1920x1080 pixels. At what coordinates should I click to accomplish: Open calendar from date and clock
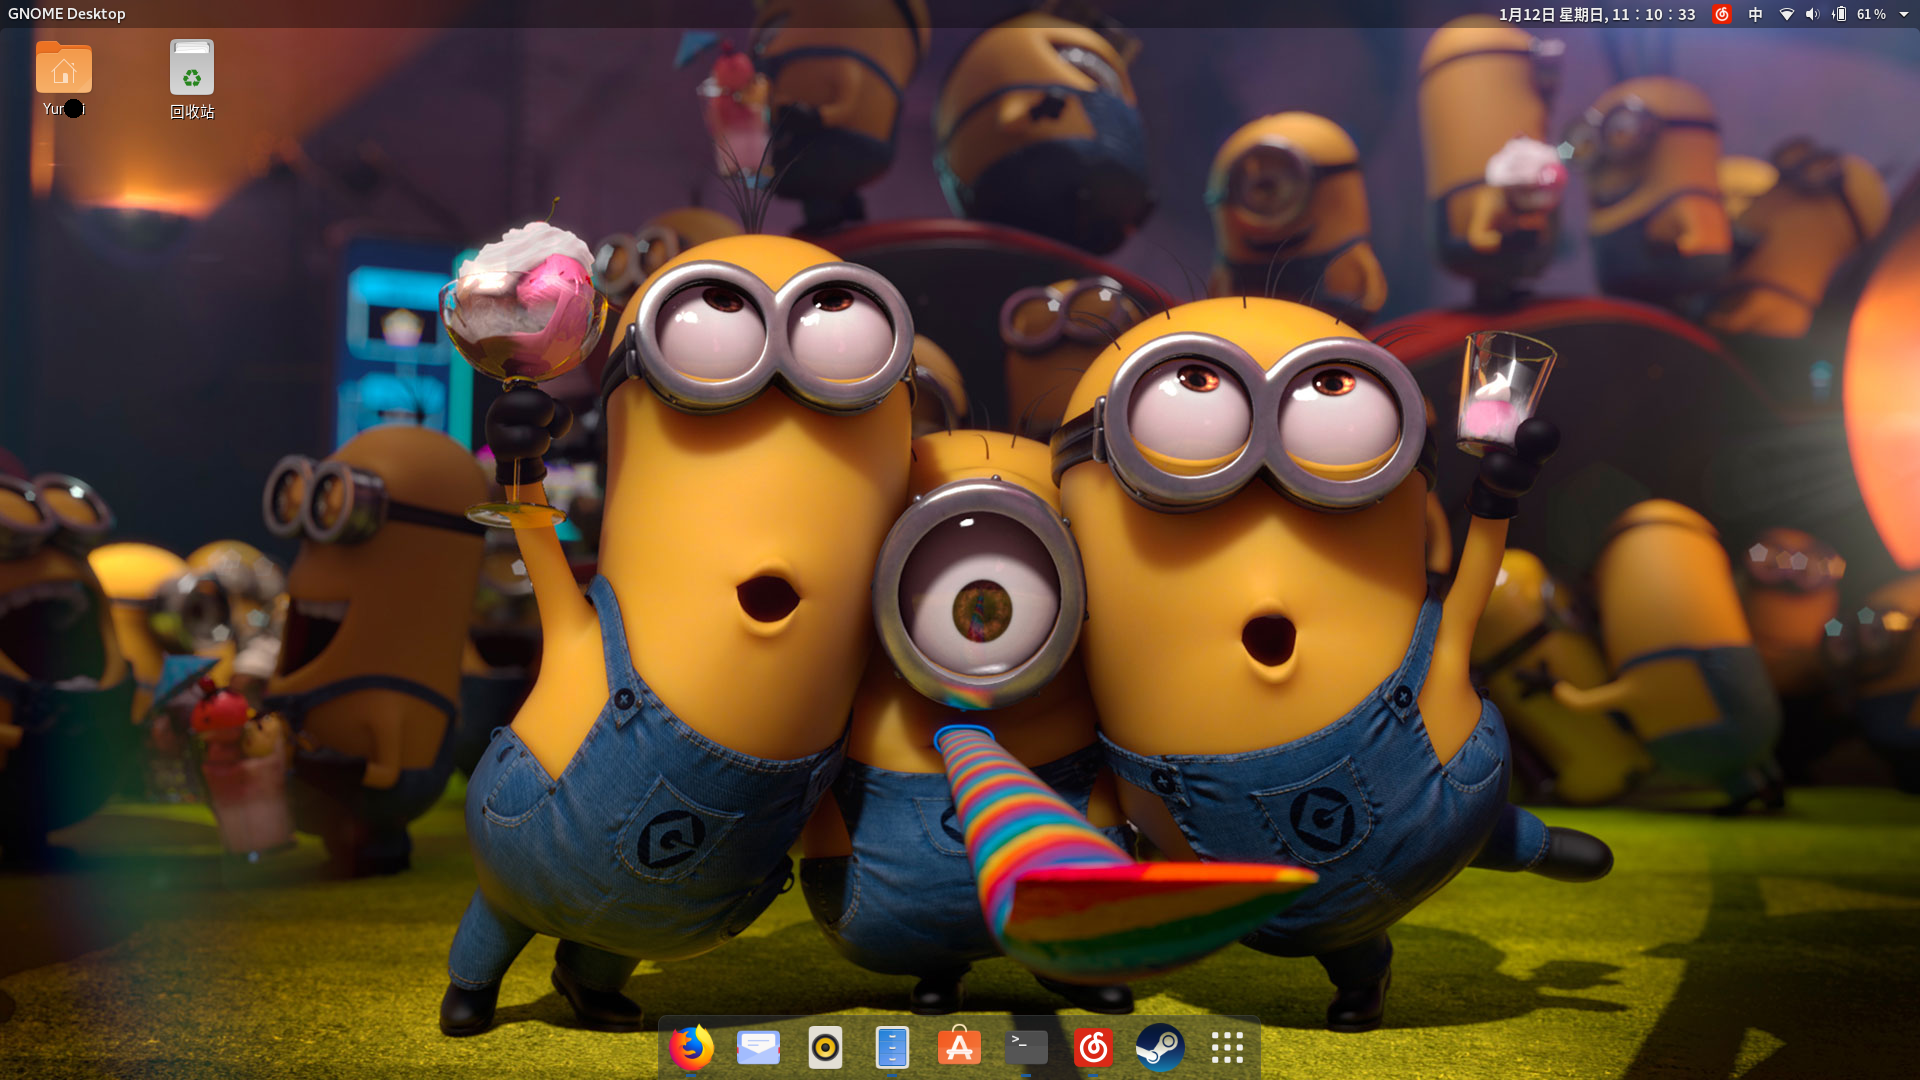(1597, 14)
